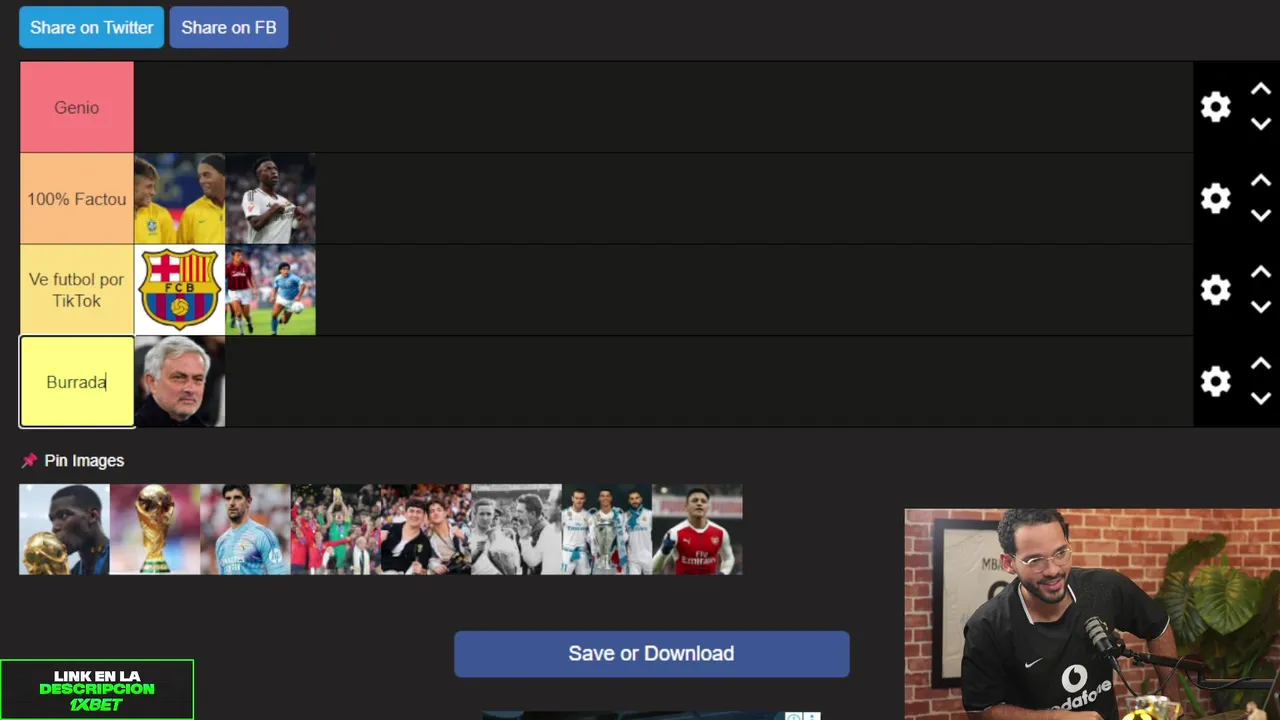Select the World Cup trophy image
This screenshot has height=720, width=1280.
pyautogui.click(x=155, y=529)
